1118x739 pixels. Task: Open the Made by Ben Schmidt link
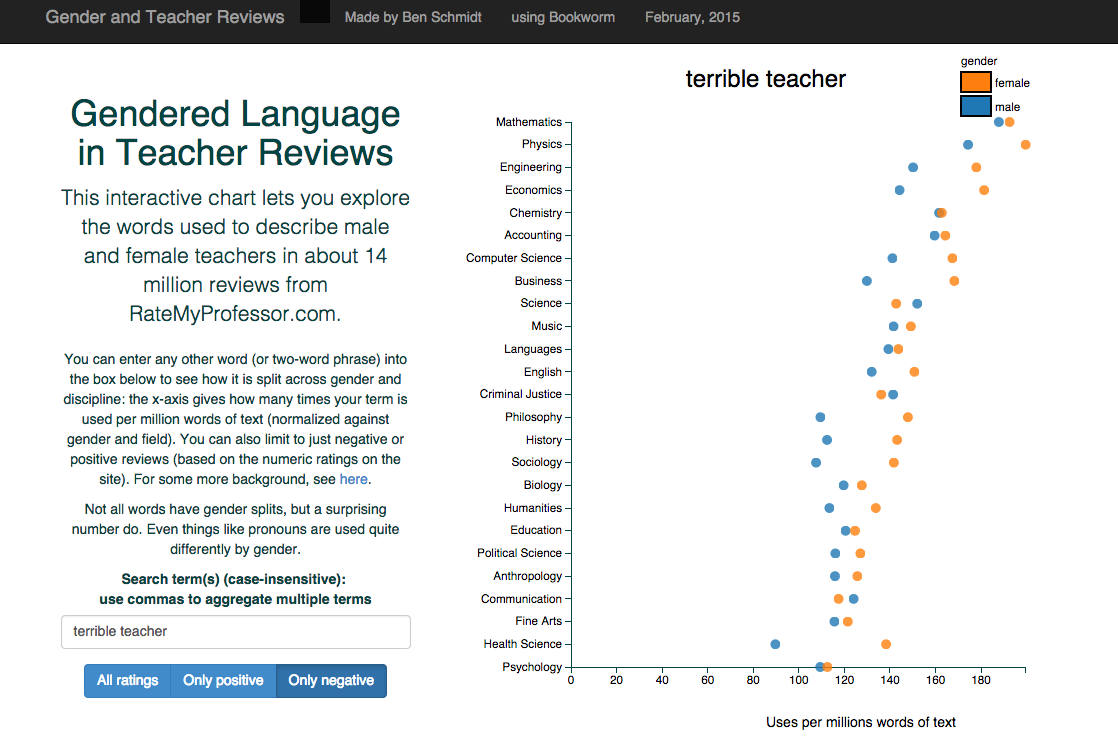coord(413,17)
